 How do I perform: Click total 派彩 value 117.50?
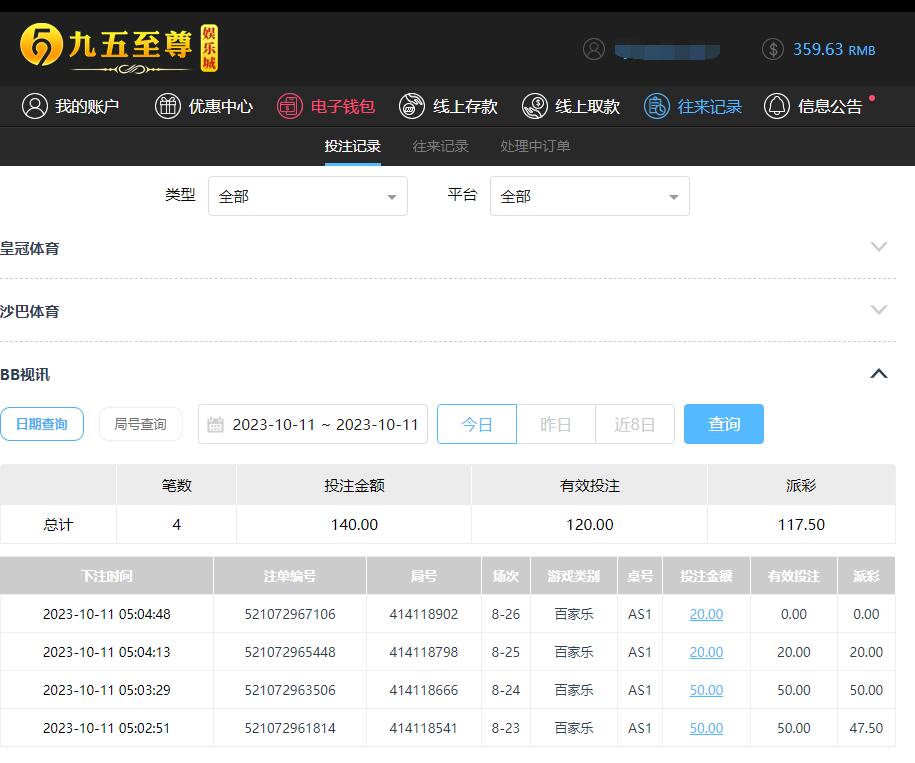(x=801, y=524)
